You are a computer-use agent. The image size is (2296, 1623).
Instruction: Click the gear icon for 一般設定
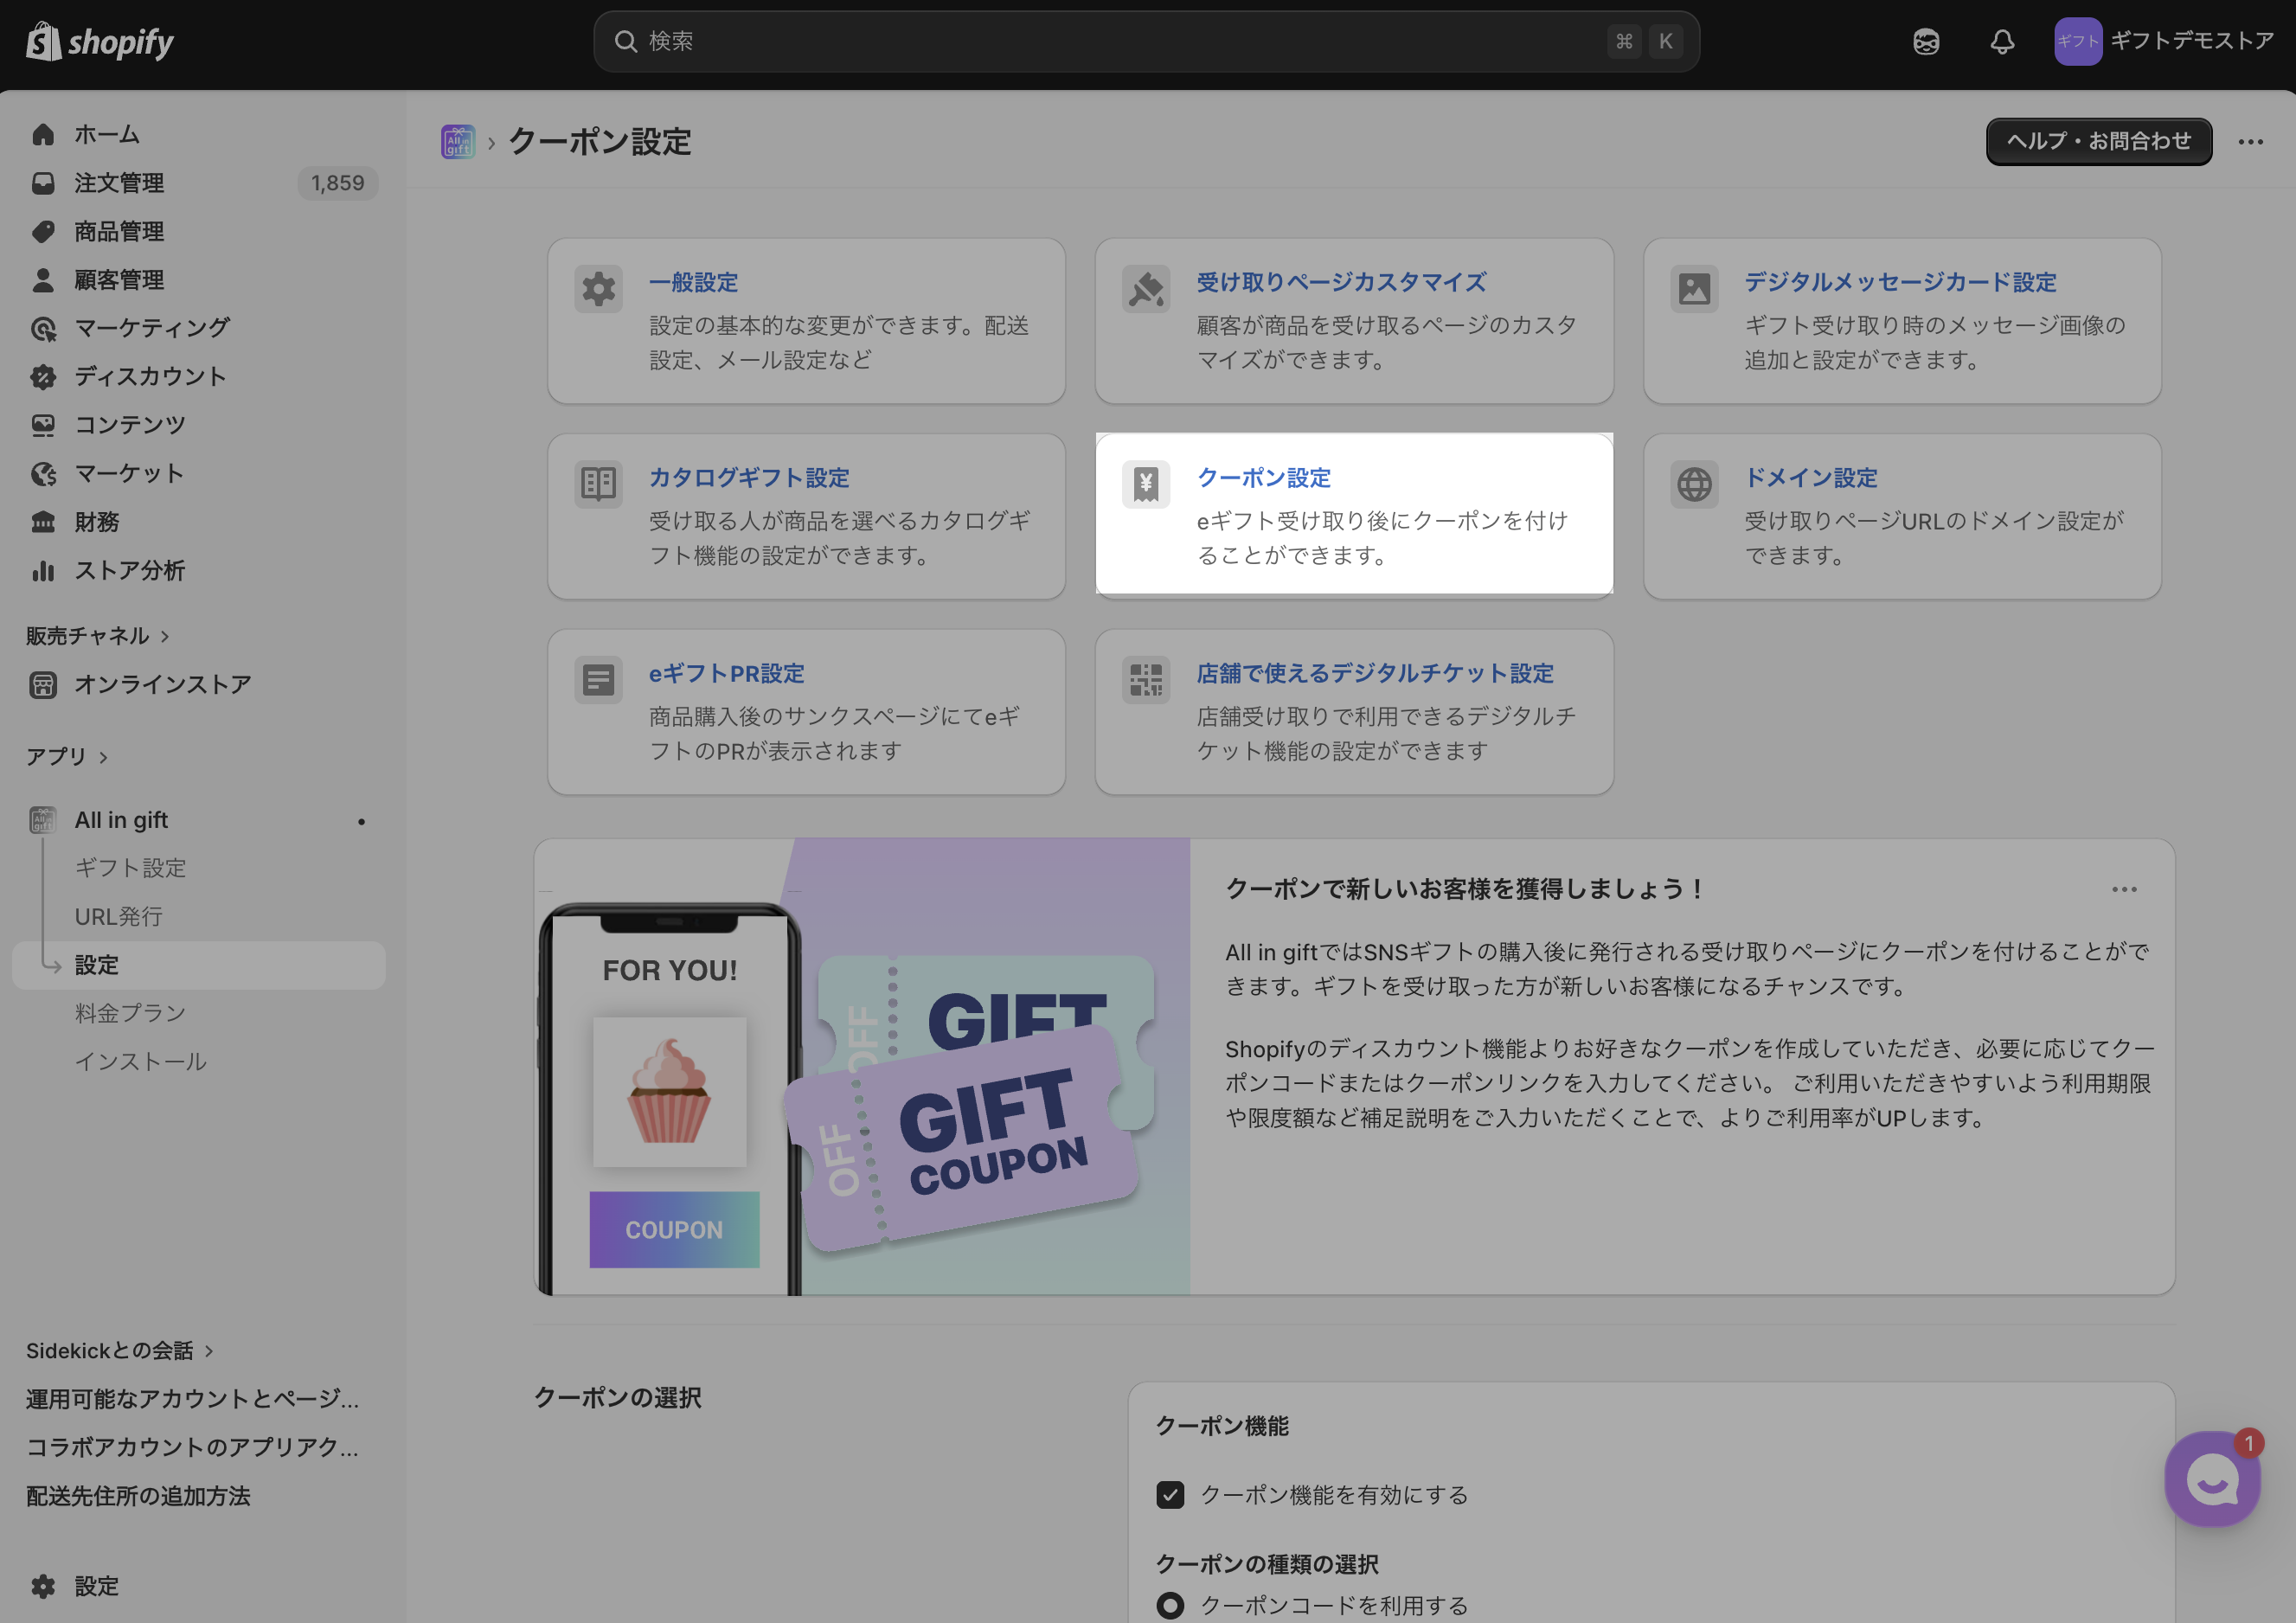coord(598,289)
